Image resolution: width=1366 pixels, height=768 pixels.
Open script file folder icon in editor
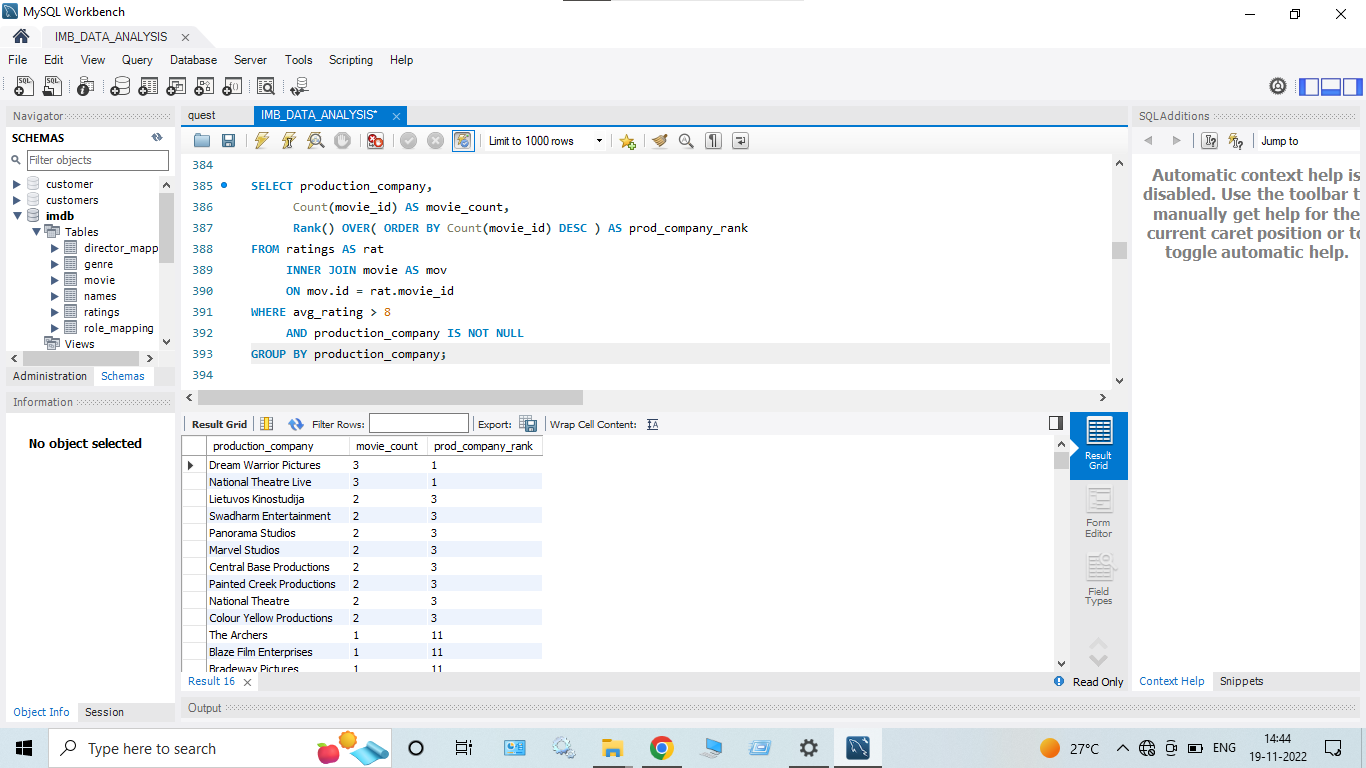[202, 141]
